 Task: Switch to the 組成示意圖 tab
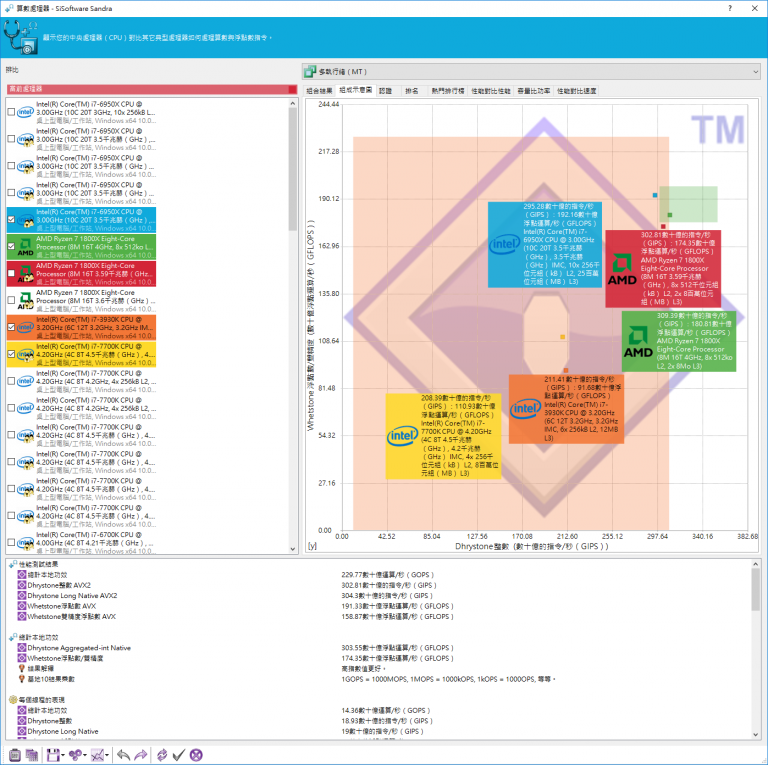(356, 90)
